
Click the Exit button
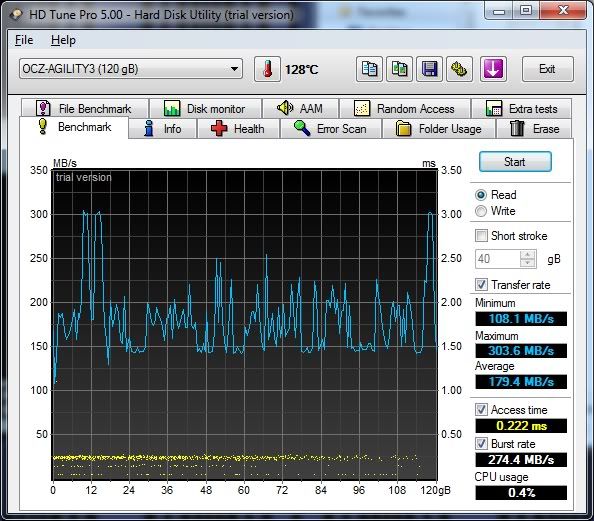[x=547, y=69]
